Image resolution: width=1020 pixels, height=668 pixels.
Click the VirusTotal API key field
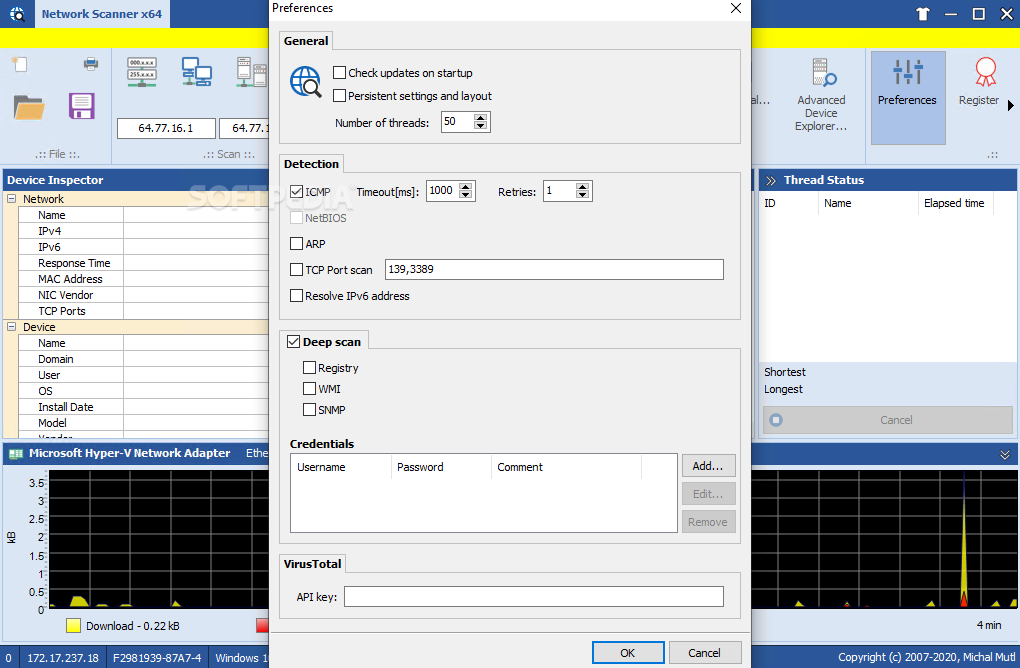533,596
